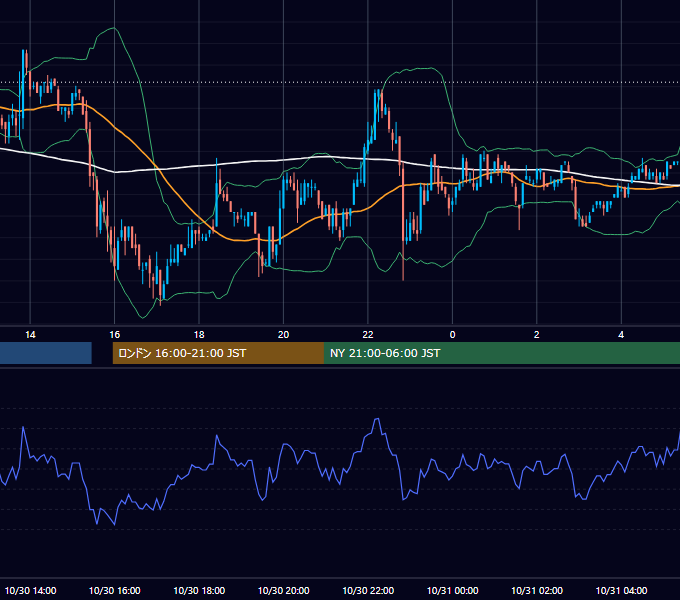This screenshot has height=600, width=680.
Task: Click the 10/31 00:00 date label
Action: click(452, 590)
